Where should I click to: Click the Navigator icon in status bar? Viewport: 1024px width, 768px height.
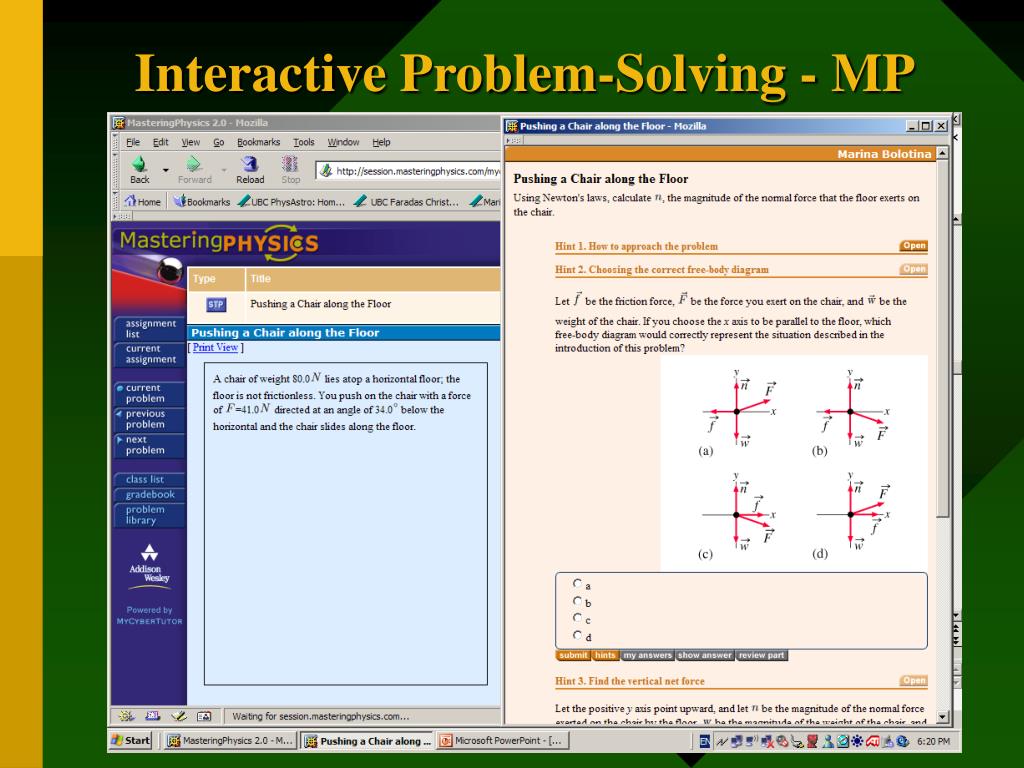(x=127, y=716)
